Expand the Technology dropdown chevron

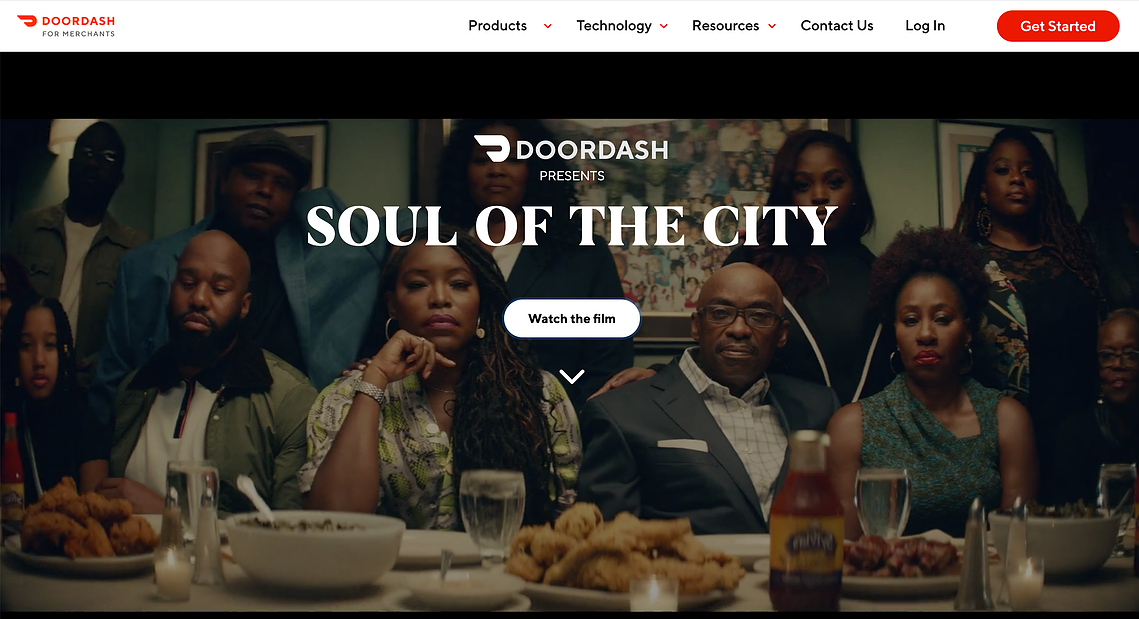(x=664, y=26)
